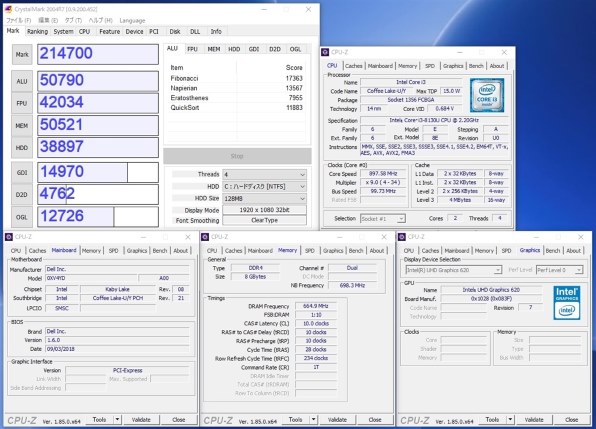Open Bench tab in top-right CPU-Z window
Viewport: 596px width, 429px height.
point(476,66)
